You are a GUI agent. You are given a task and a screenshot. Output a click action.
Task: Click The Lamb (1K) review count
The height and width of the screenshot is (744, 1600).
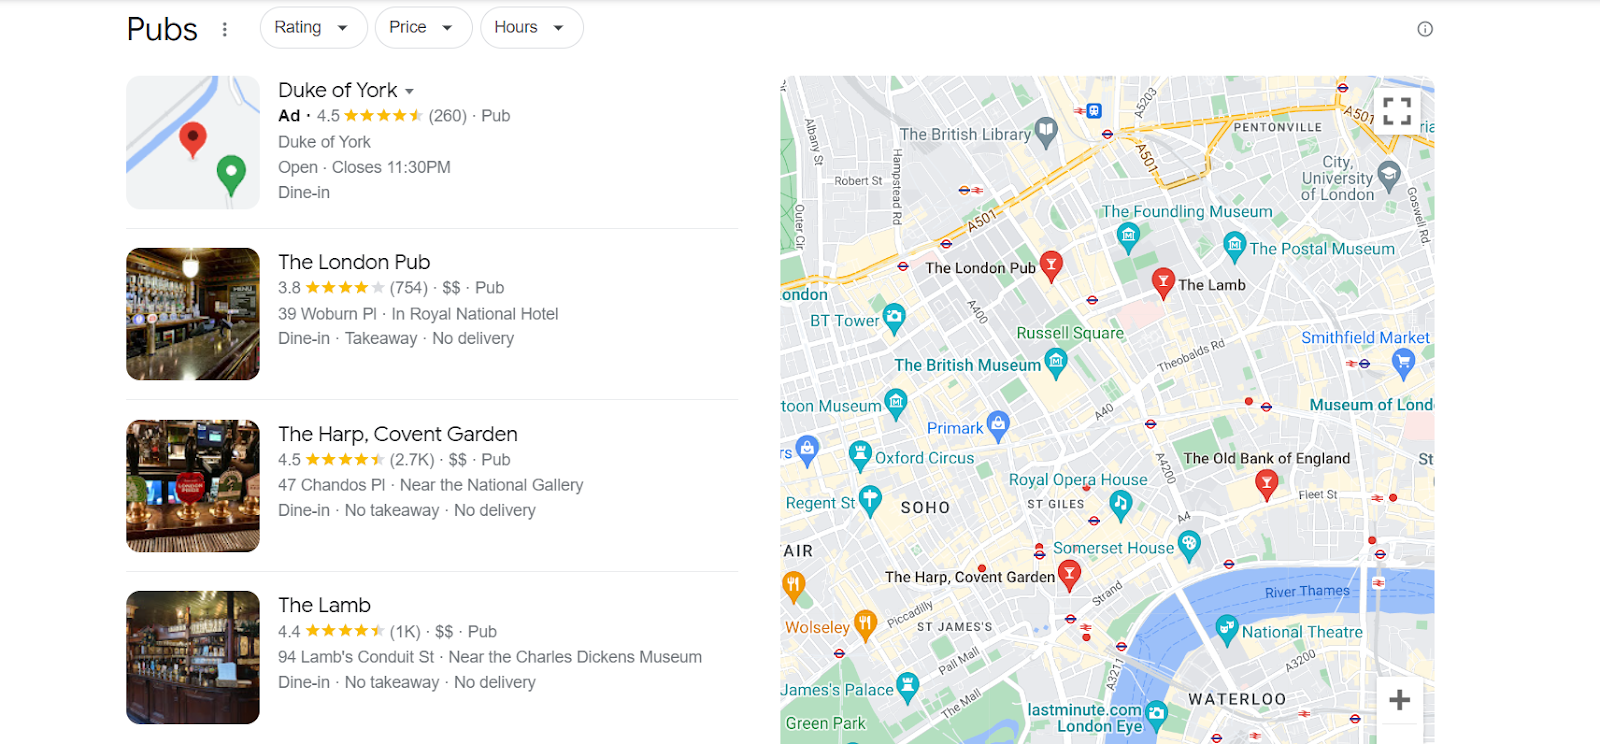405,632
